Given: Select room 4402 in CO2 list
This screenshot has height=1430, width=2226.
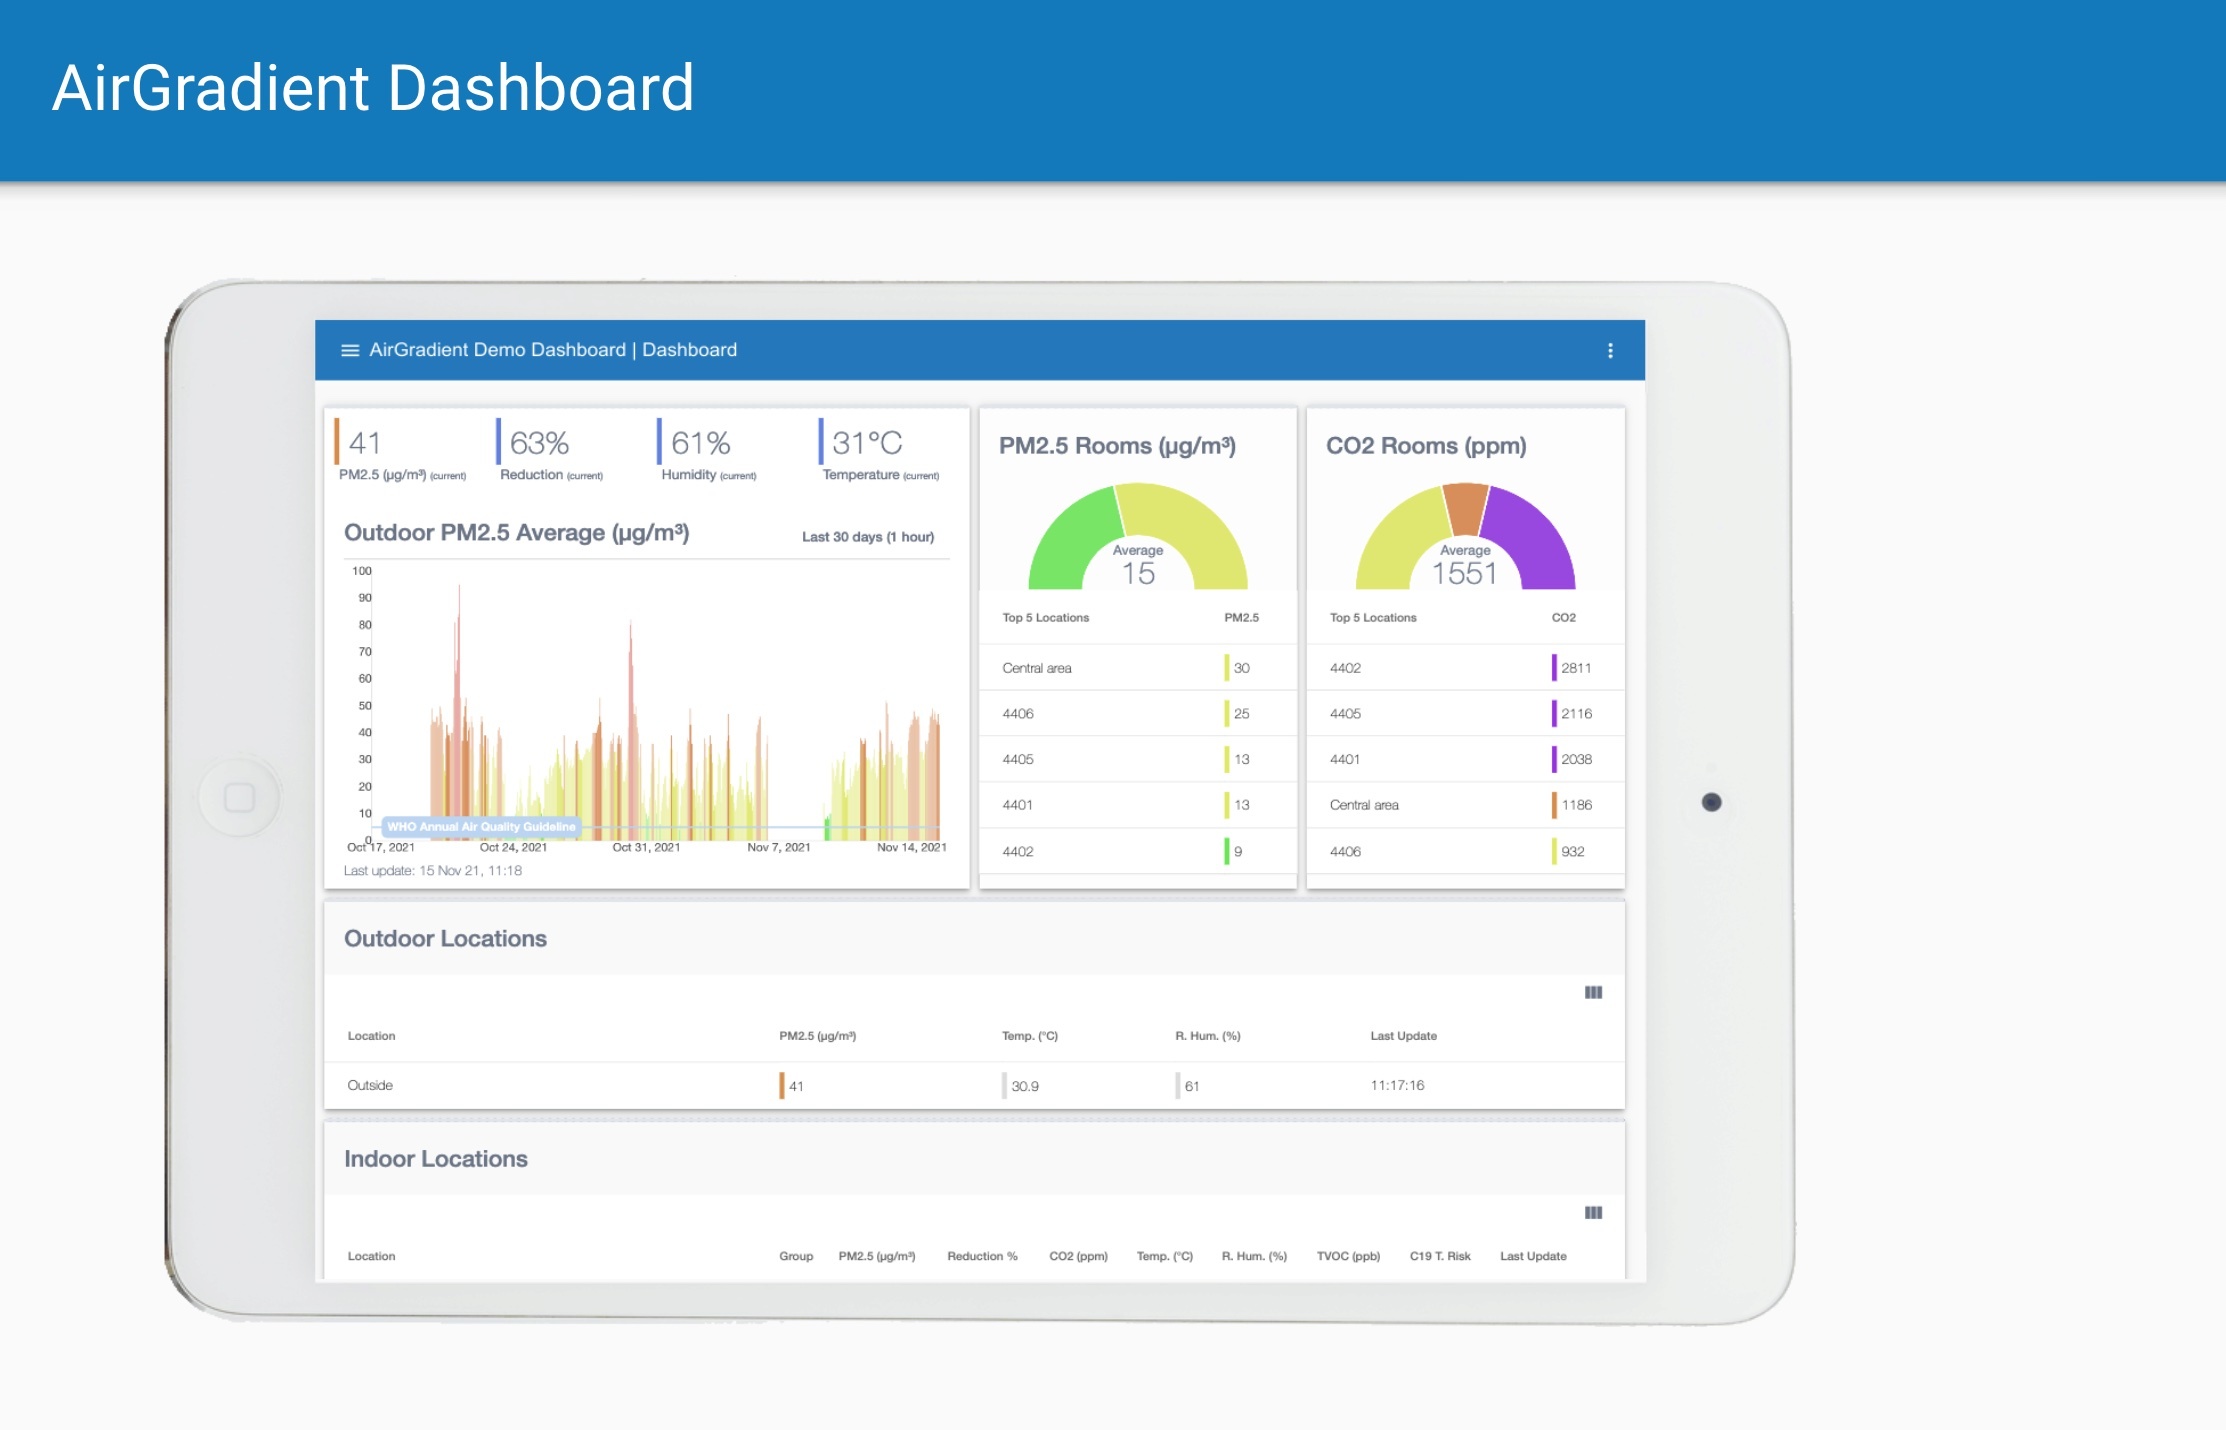Looking at the screenshot, I should coord(1345,668).
